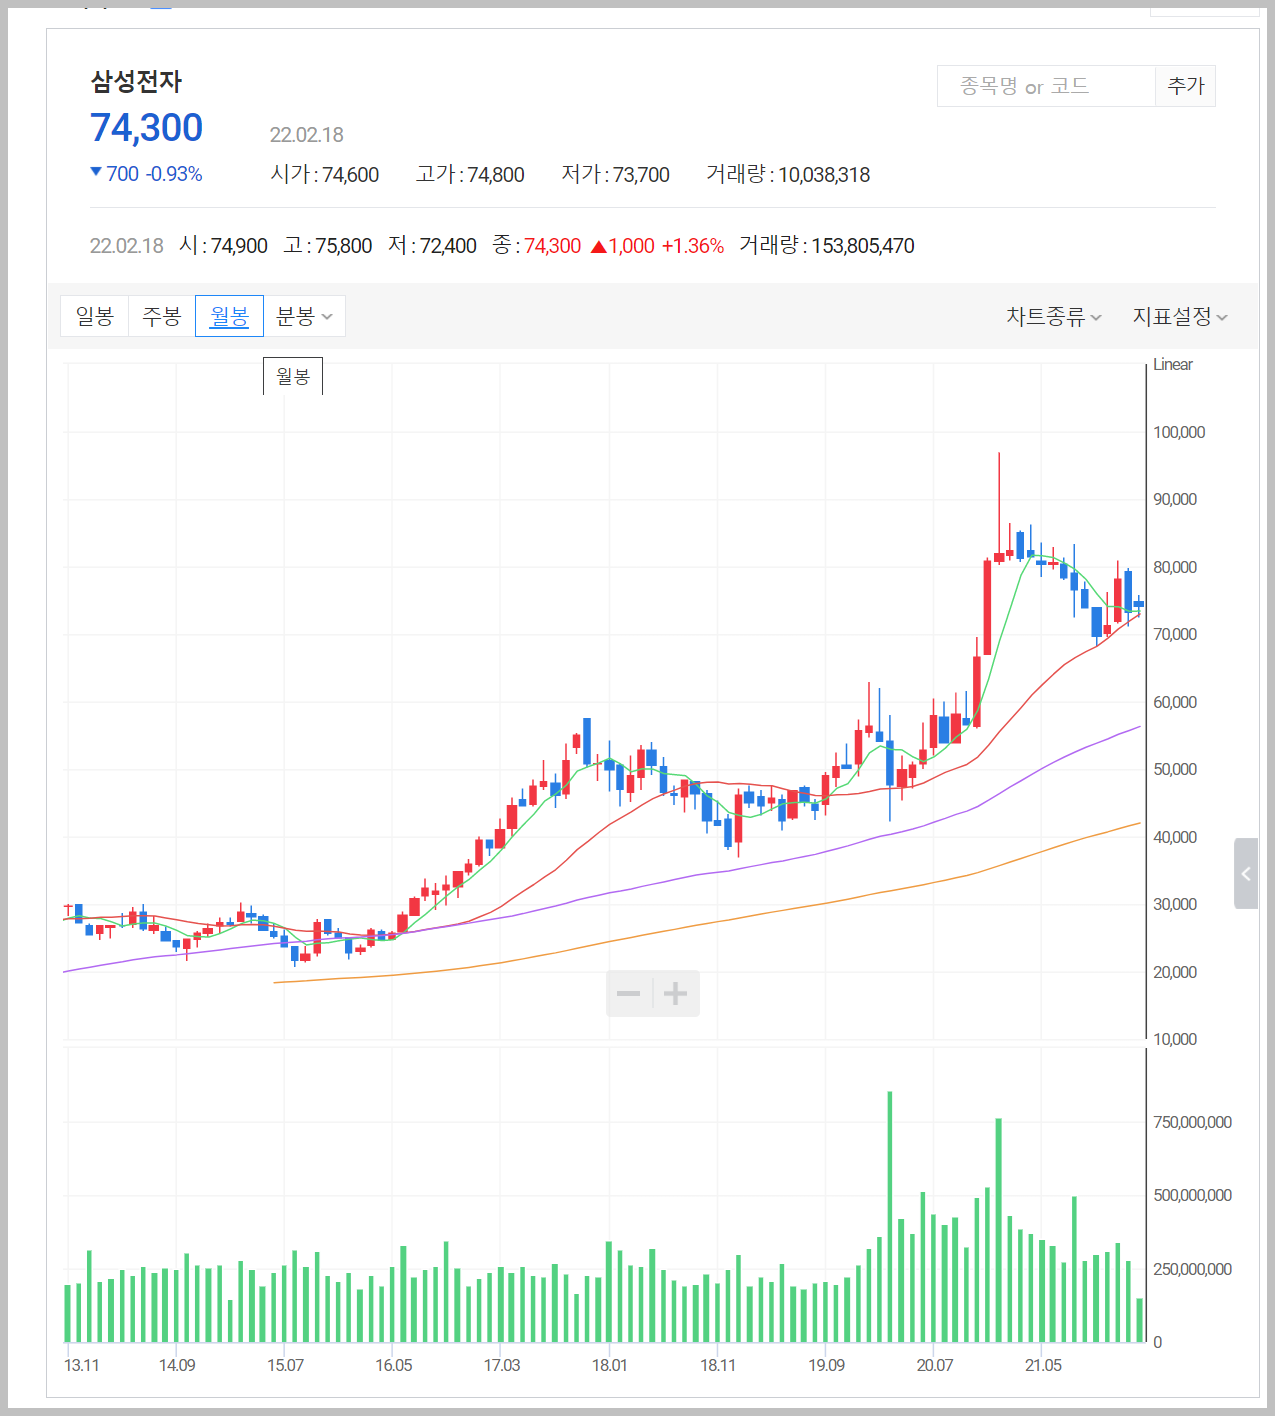Click the 월봉 tooltip label
This screenshot has height=1416, width=1275.
coord(293,376)
